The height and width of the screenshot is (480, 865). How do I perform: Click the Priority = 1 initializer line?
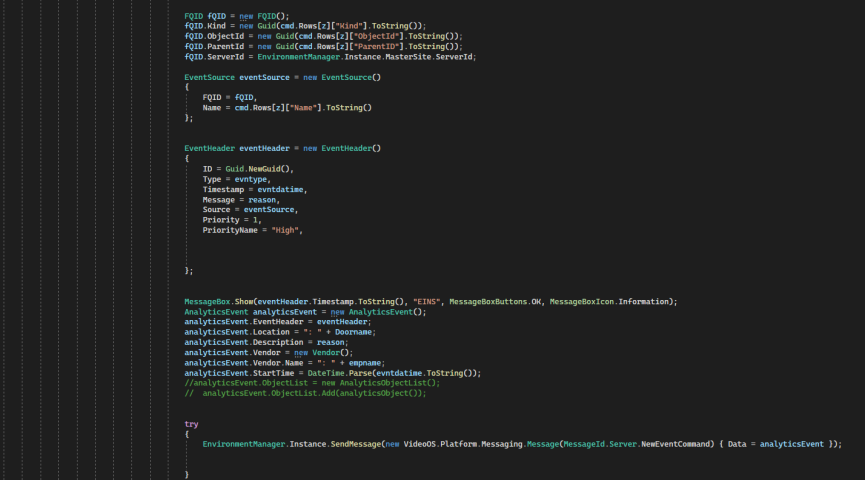(231, 220)
